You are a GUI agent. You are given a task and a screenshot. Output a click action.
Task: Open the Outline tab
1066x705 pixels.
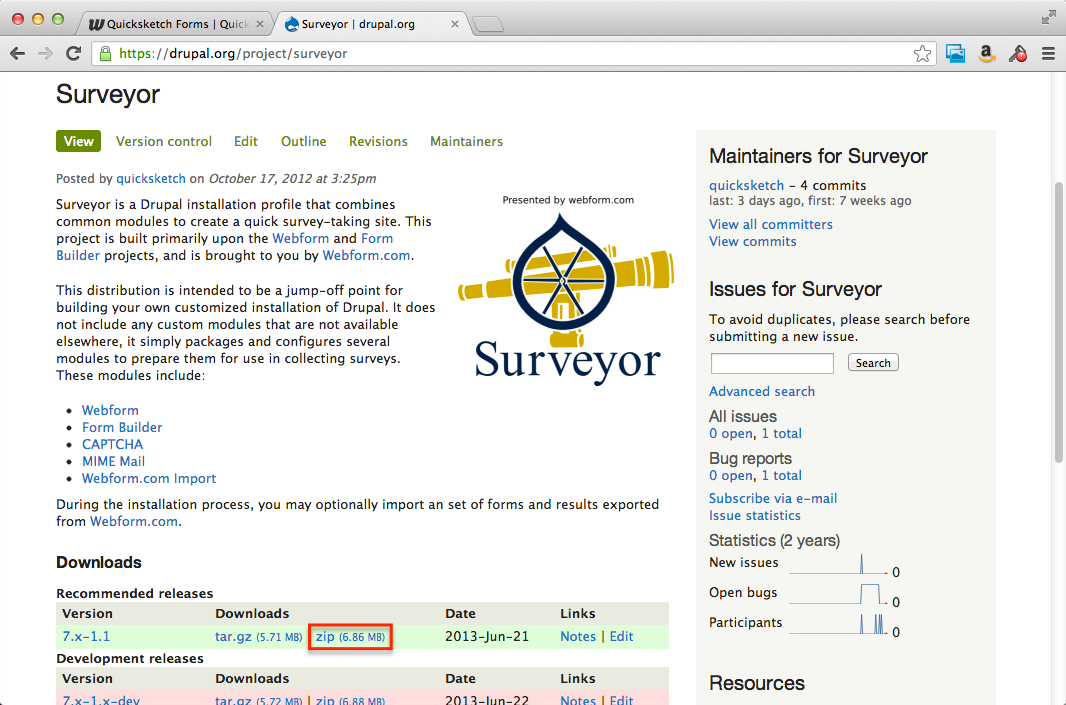(304, 141)
